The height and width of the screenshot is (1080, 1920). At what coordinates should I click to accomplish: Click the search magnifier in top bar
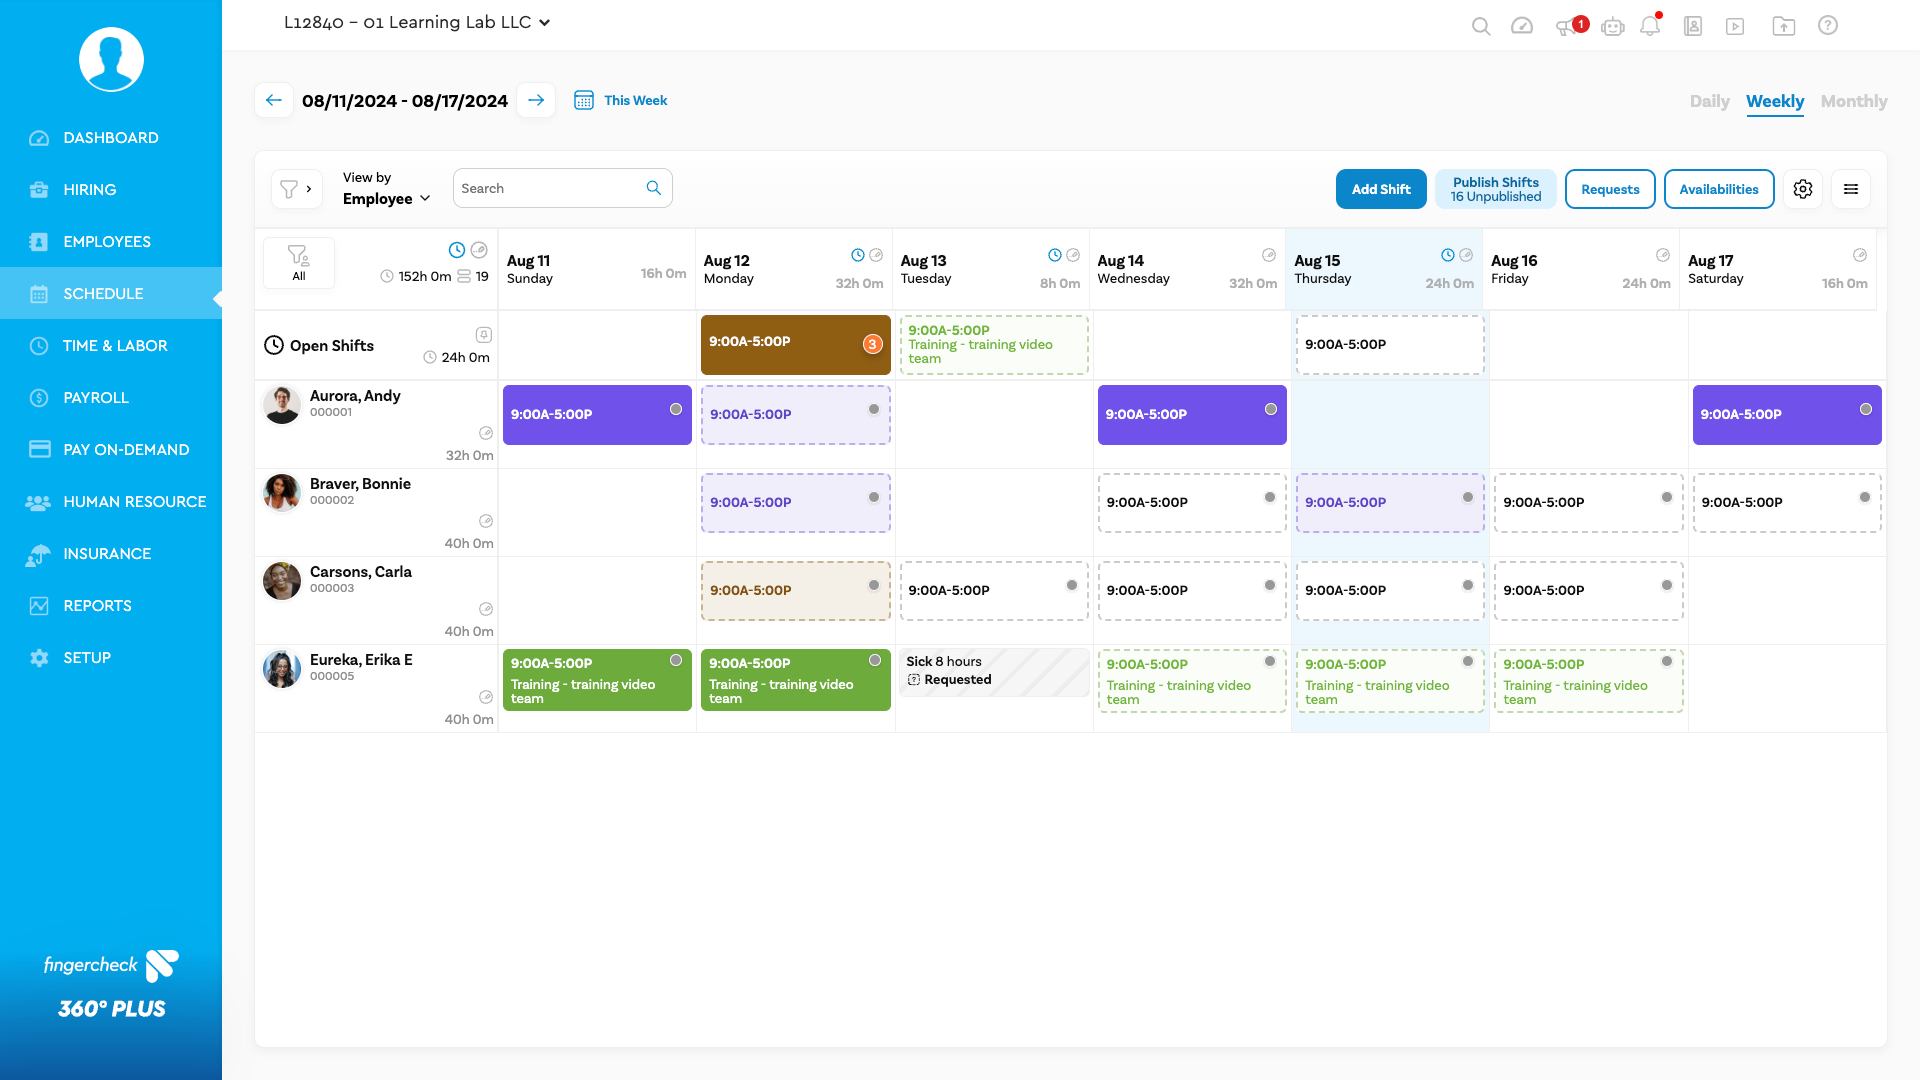[x=1481, y=26]
